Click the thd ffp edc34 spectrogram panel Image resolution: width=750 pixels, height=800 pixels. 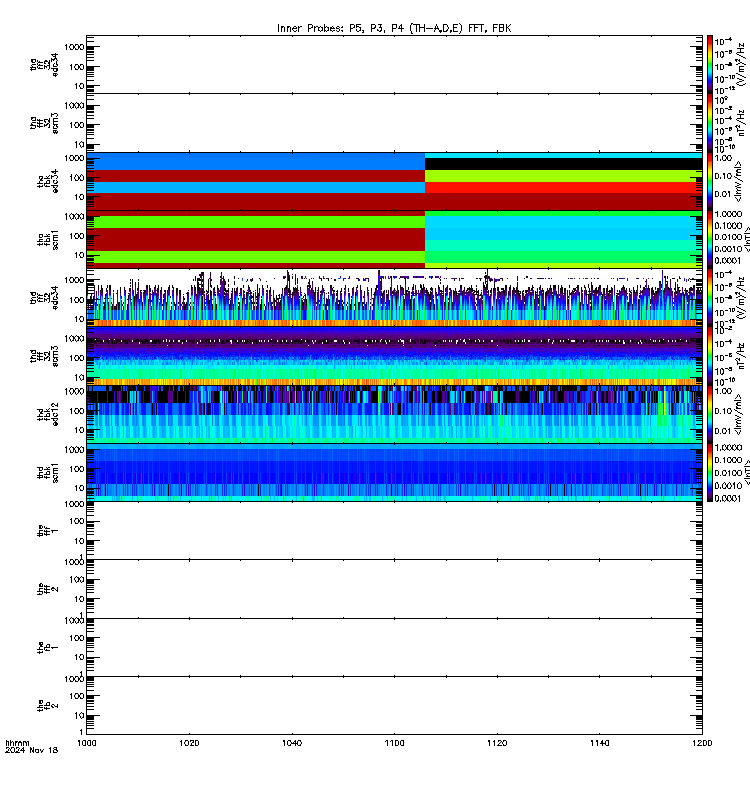pyautogui.click(x=394, y=297)
